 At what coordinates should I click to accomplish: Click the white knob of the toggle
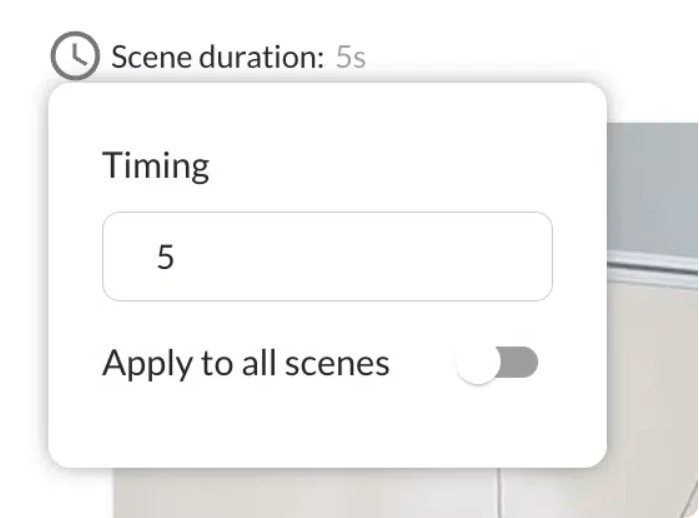coord(478,364)
